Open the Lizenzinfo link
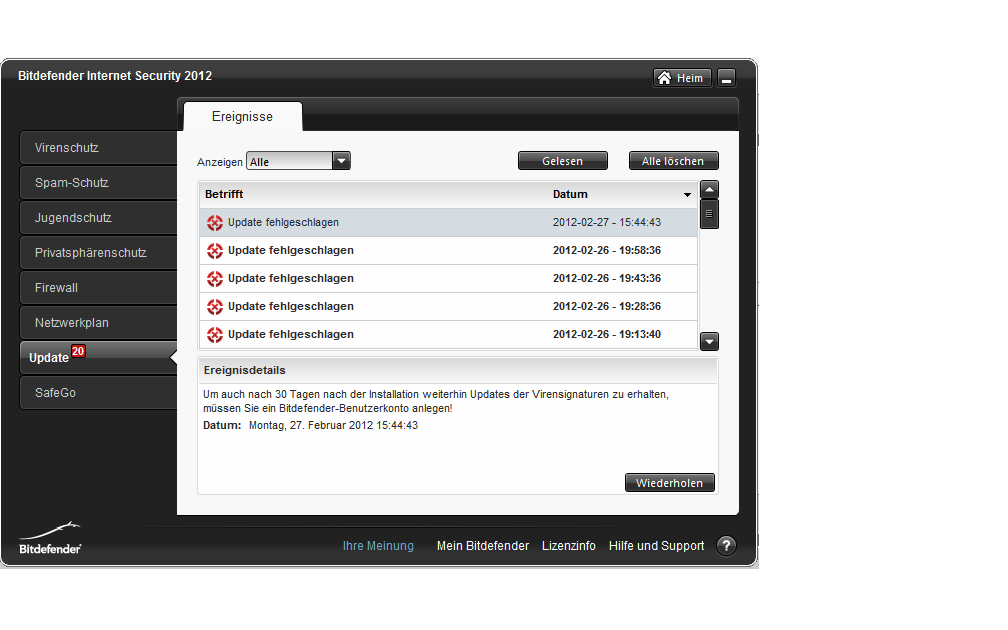 (568, 546)
